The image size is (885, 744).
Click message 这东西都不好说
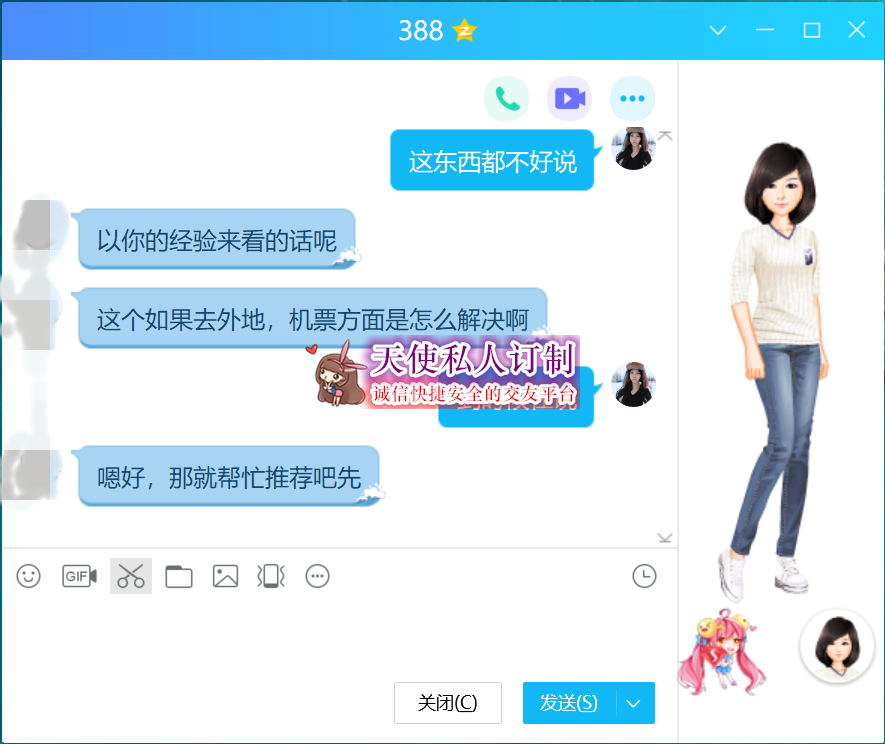pos(492,161)
